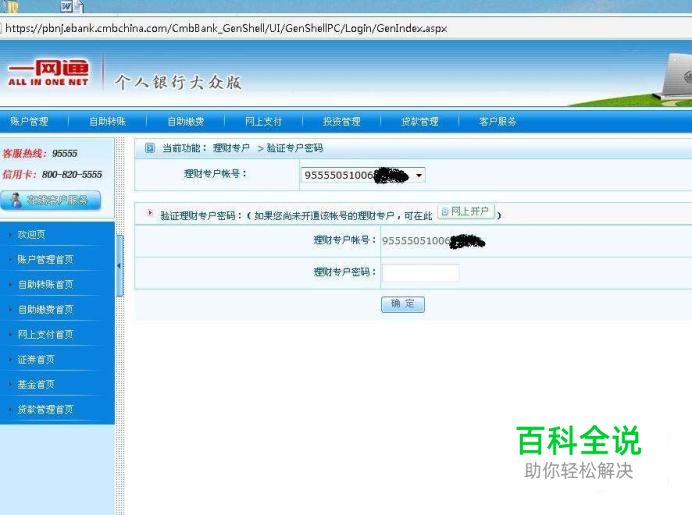692x515 pixels.
Task: Go to 欢迎页 in sidebar
Action: tap(31, 234)
